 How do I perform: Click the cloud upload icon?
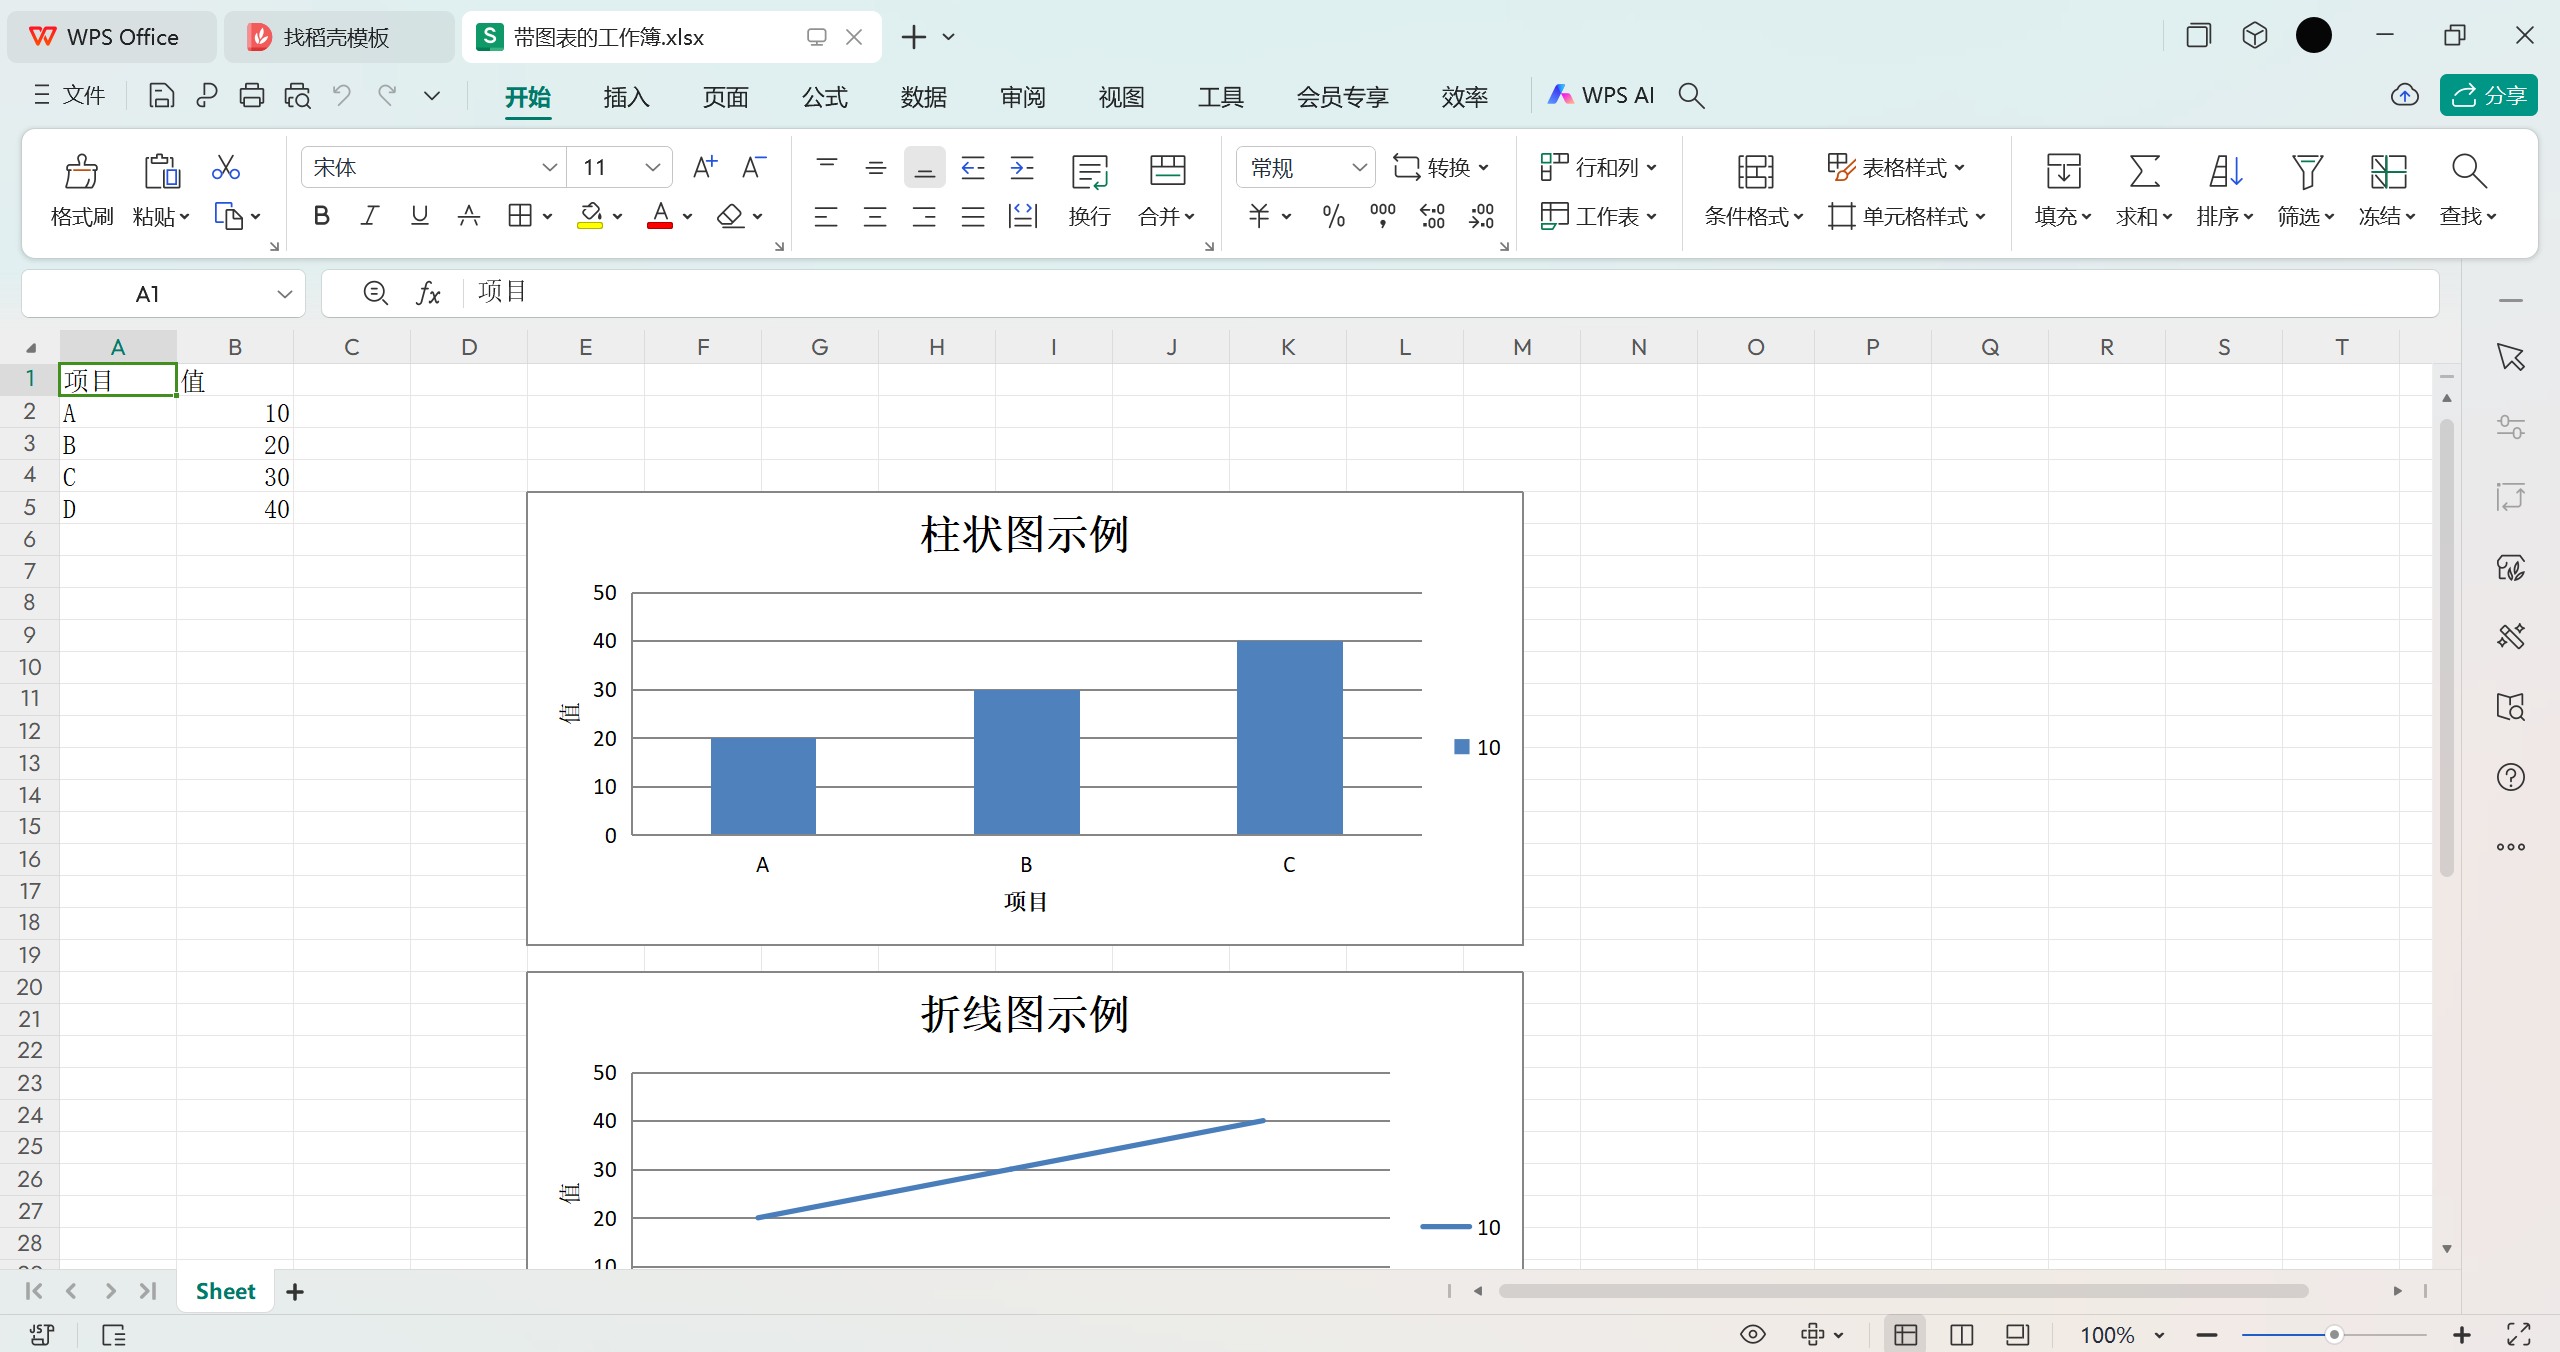(2404, 95)
